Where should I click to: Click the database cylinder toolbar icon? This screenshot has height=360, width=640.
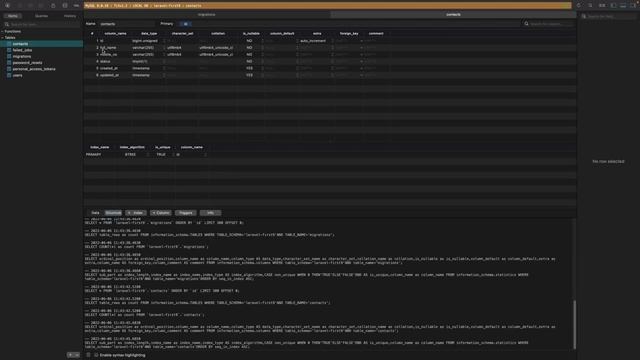point(53,6)
